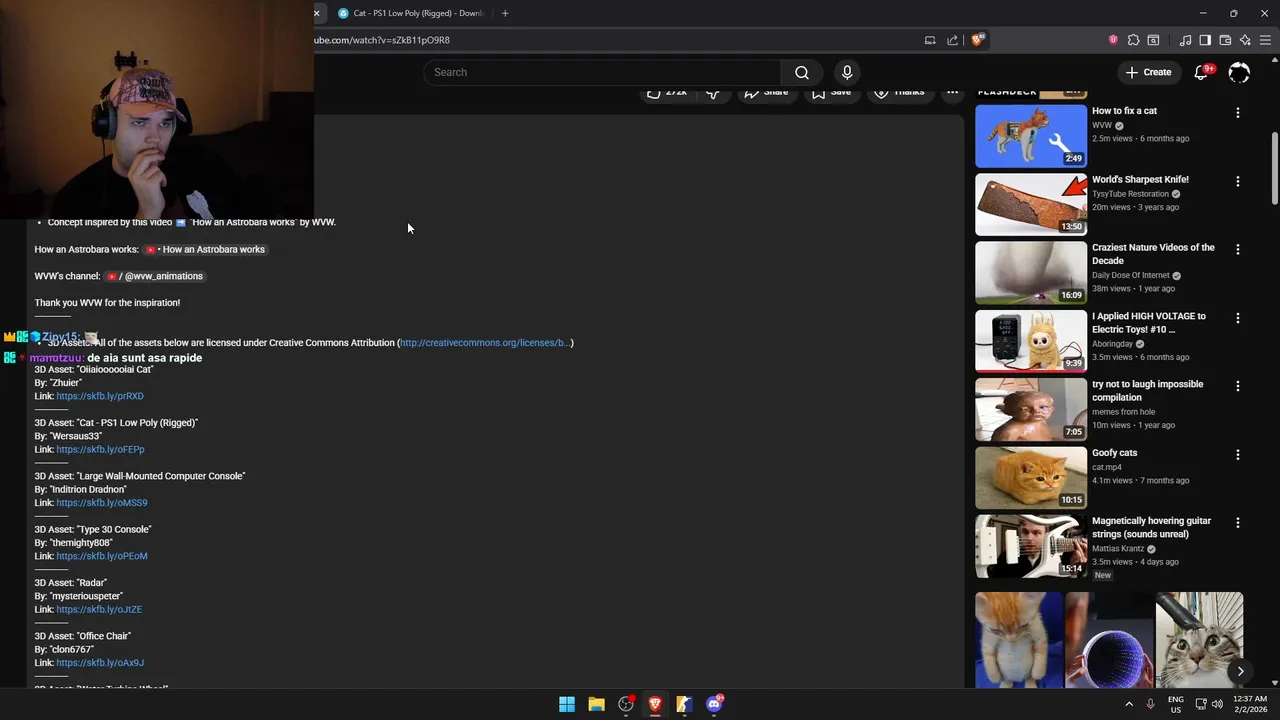Open Type 30 Console link skfb.ly/oPEoM

pos(102,556)
